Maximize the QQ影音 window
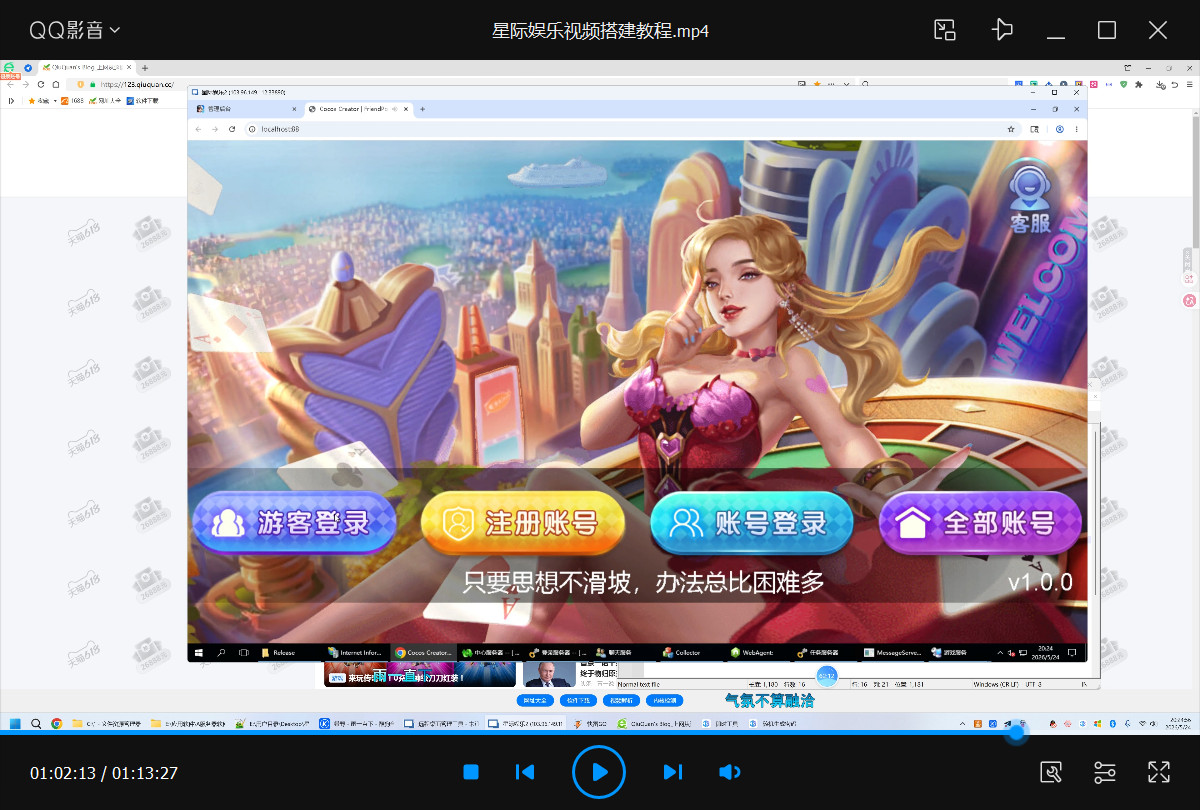 (1107, 30)
